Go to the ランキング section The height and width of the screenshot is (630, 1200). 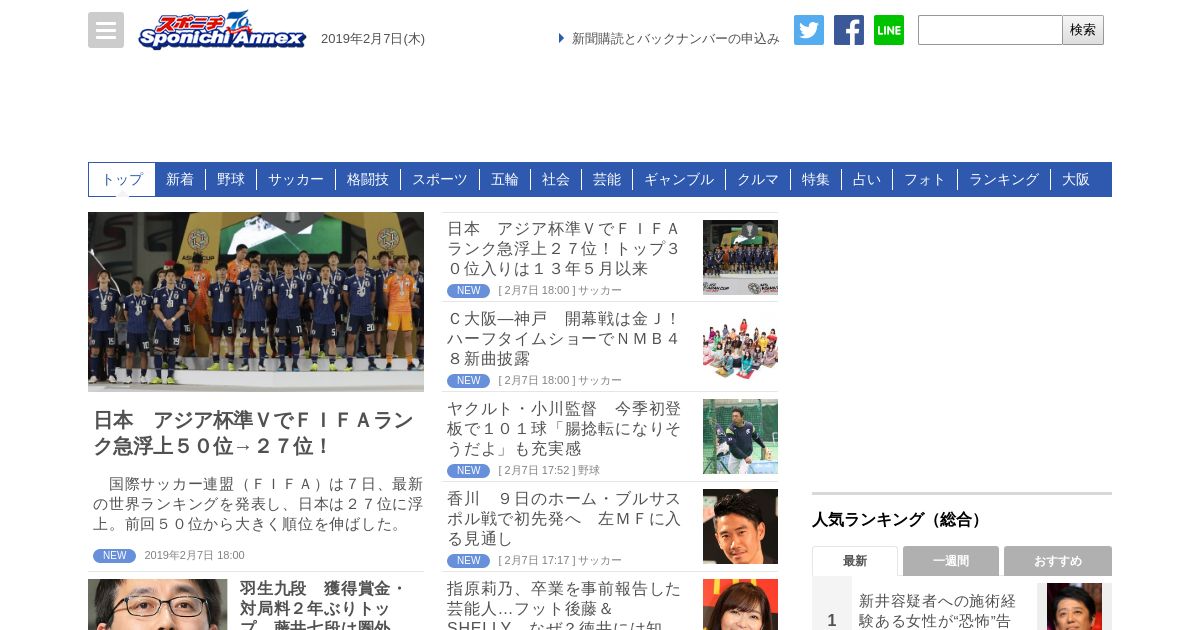[1004, 179]
